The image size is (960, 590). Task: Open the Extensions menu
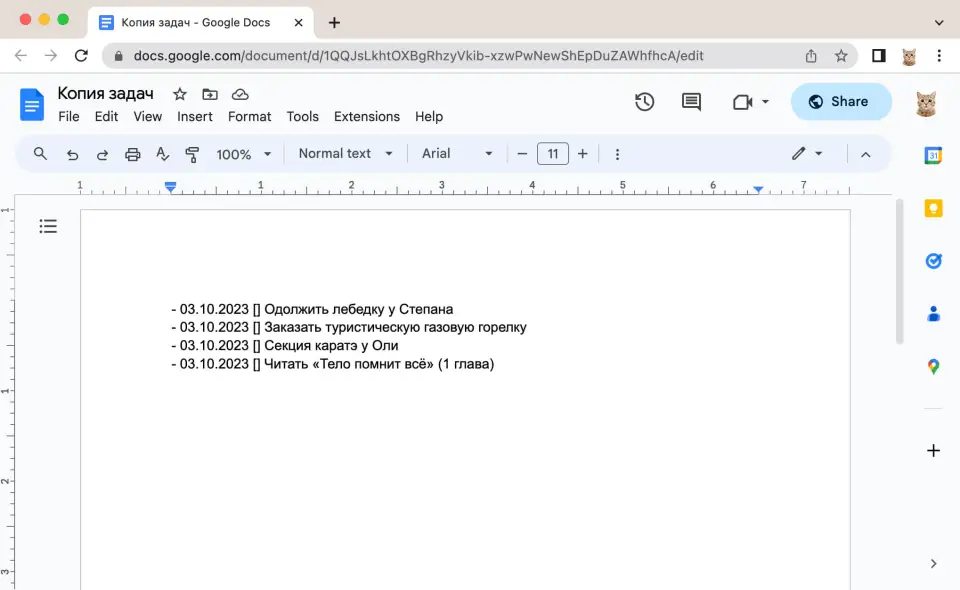point(366,116)
